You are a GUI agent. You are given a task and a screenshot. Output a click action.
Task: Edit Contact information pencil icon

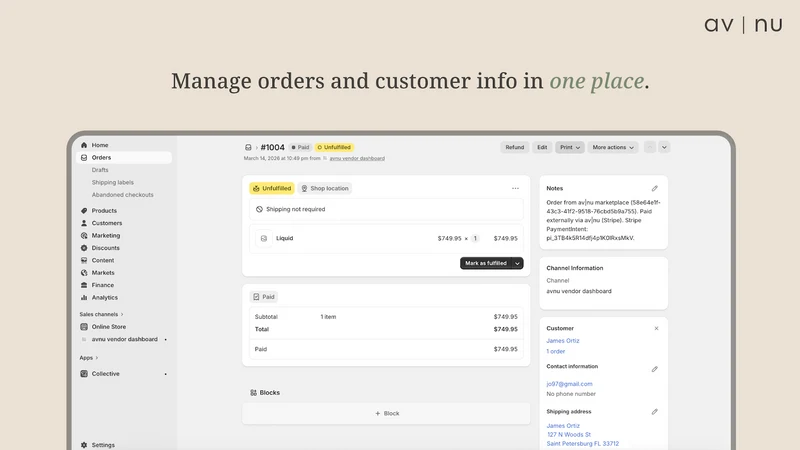pyautogui.click(x=655, y=369)
